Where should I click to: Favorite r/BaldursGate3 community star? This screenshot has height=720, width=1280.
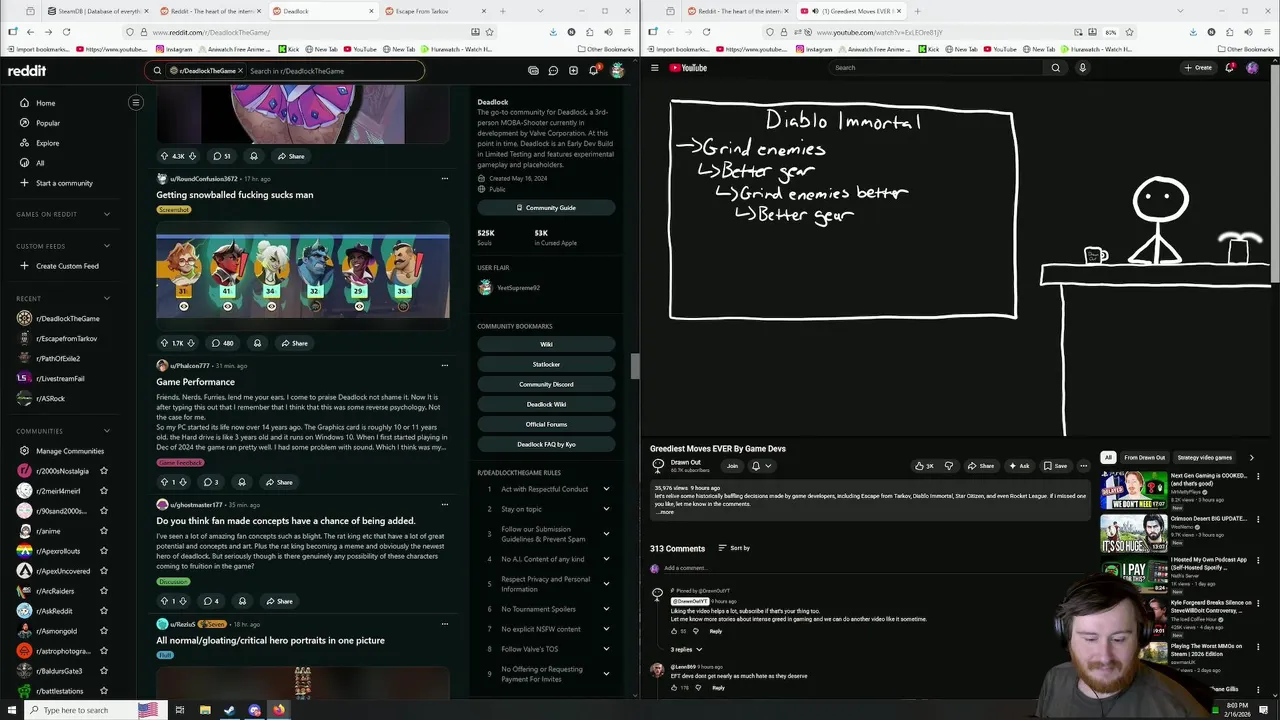pos(104,671)
